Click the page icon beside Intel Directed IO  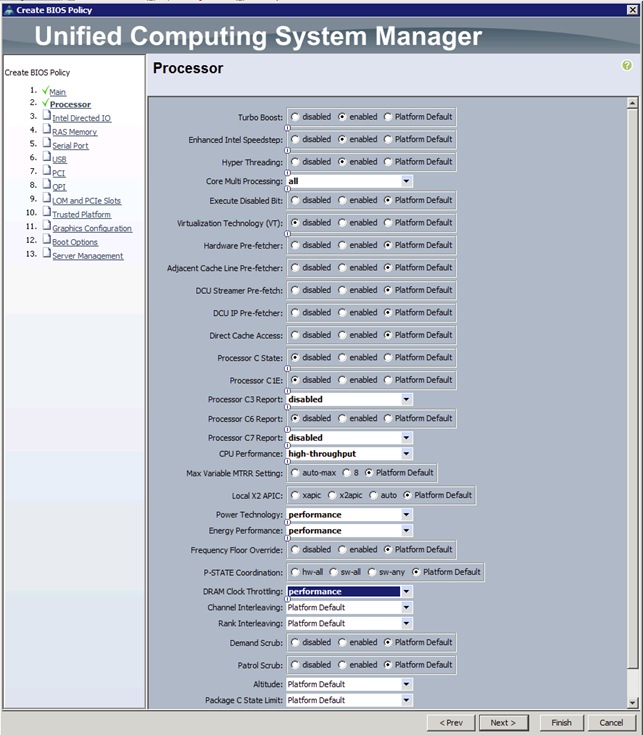[46, 115]
